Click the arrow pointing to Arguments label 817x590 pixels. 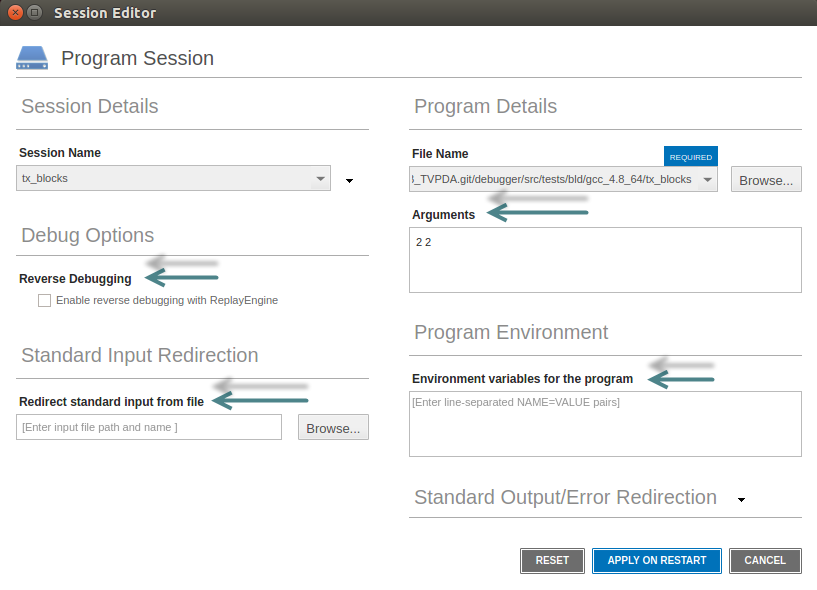click(x=538, y=212)
